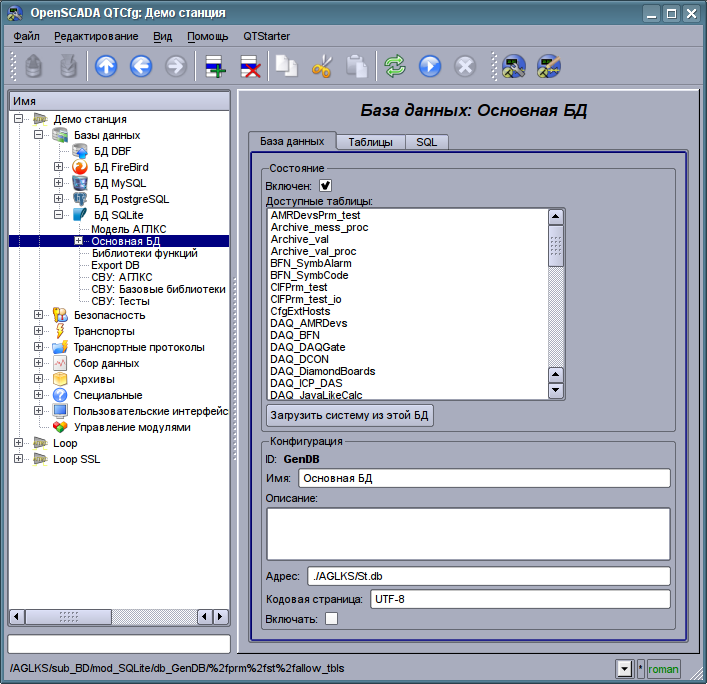Click the Кодовая страница input field
This screenshot has height=684, width=707.
tap(520, 599)
